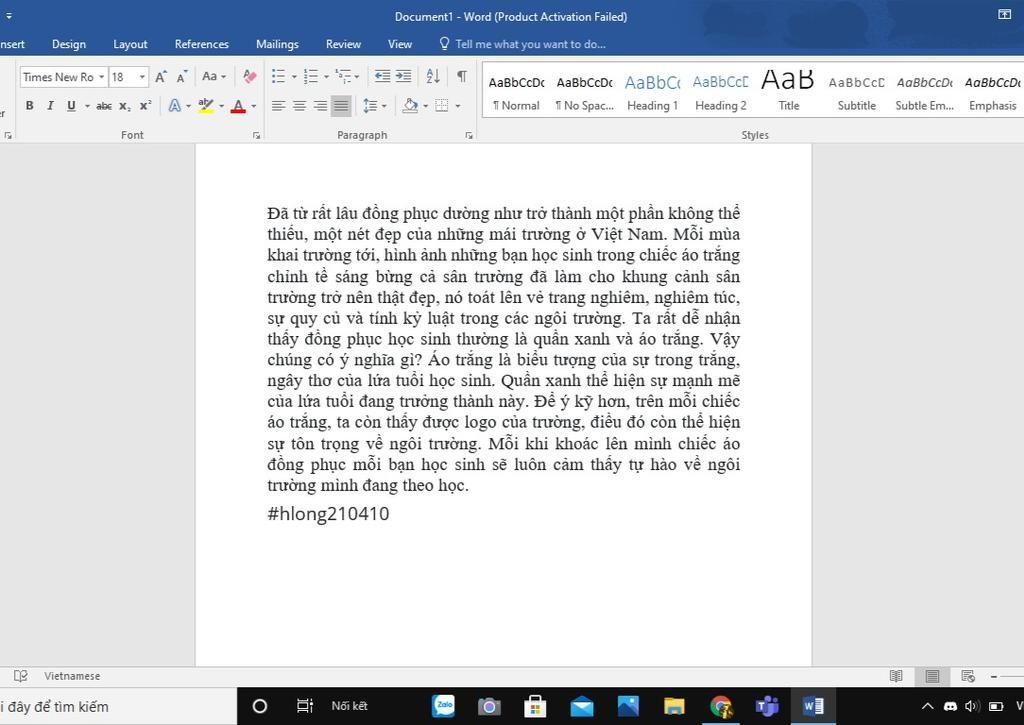Open line spacing options

[370, 105]
